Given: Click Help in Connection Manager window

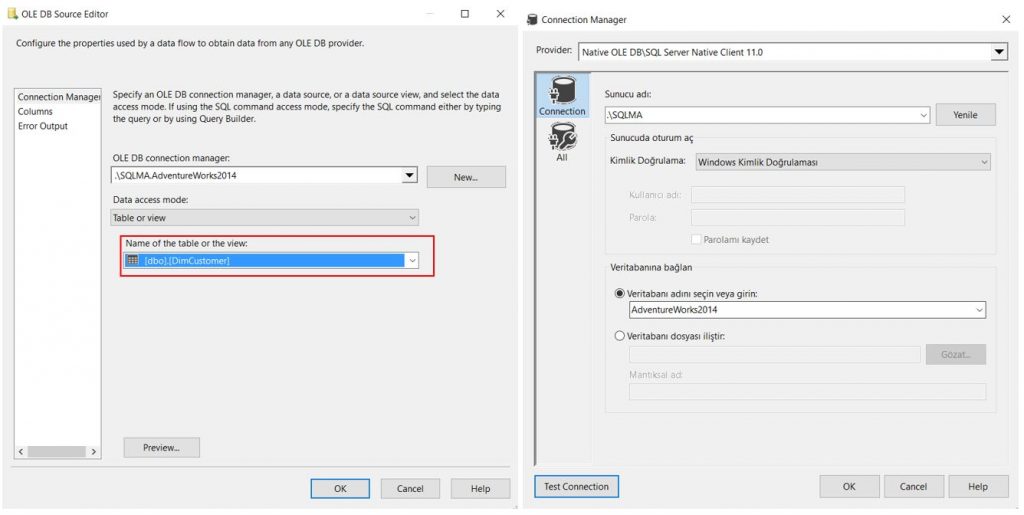Looking at the screenshot, I should 978,486.
